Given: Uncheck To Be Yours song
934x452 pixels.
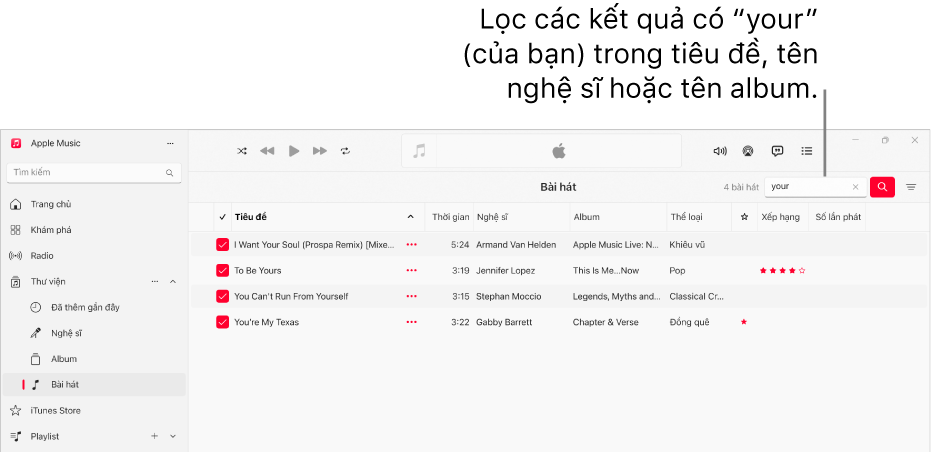Looking at the screenshot, I should (222, 271).
